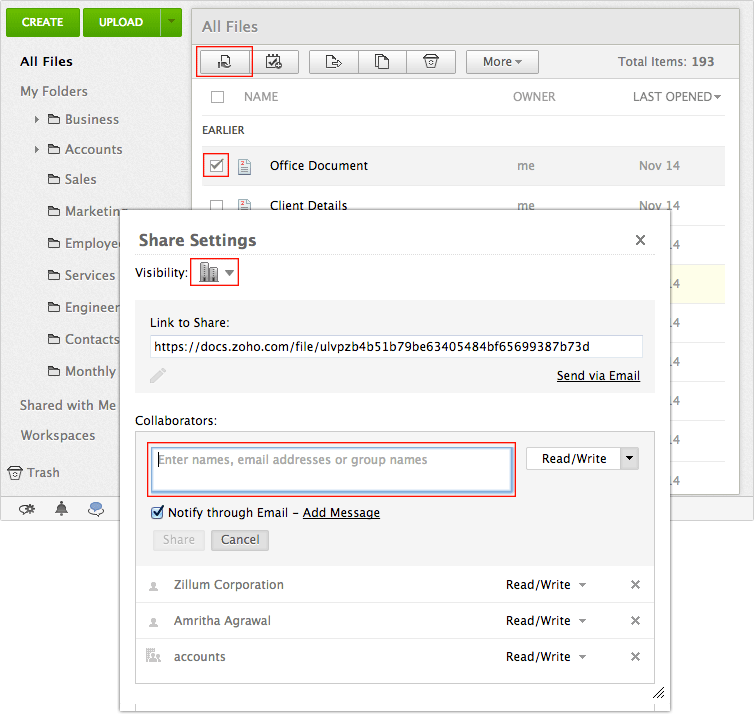
Task: Click the Copy files toolbar icon
Action: (x=382, y=62)
